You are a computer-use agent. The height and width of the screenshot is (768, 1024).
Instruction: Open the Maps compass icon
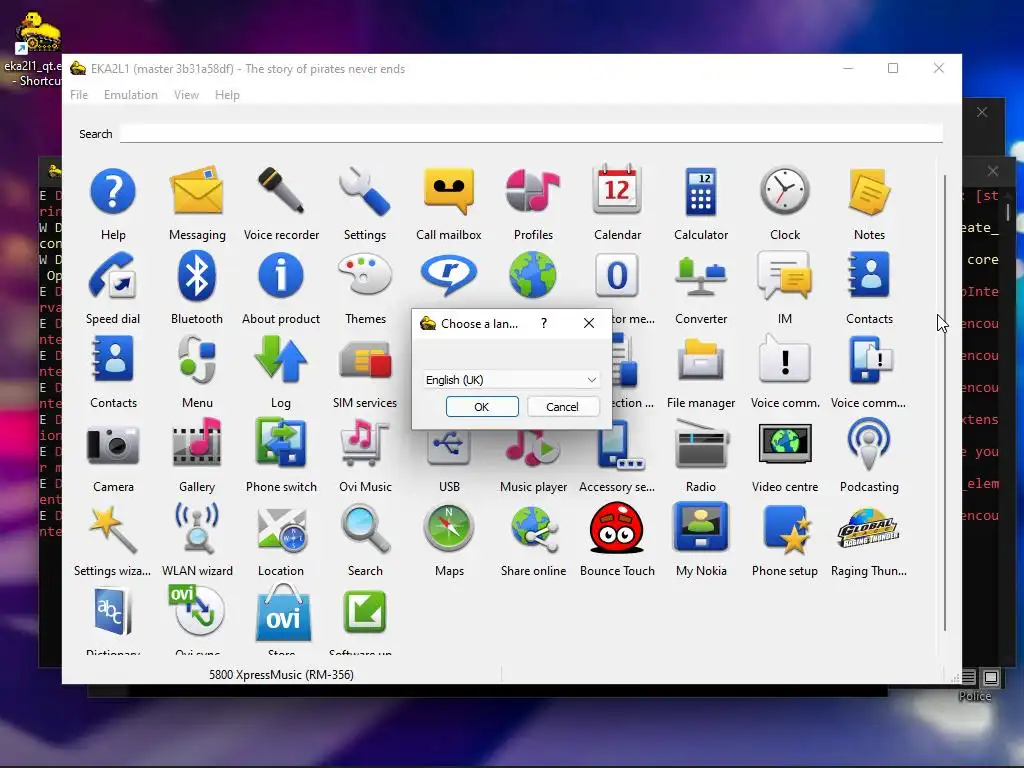(449, 527)
